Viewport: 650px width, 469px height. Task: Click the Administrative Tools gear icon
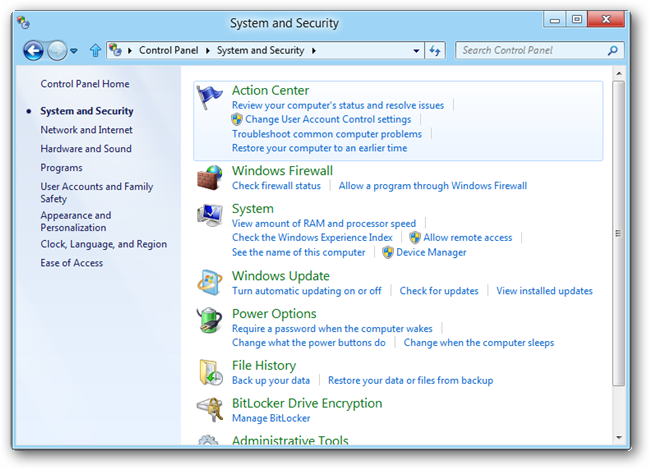(x=209, y=440)
